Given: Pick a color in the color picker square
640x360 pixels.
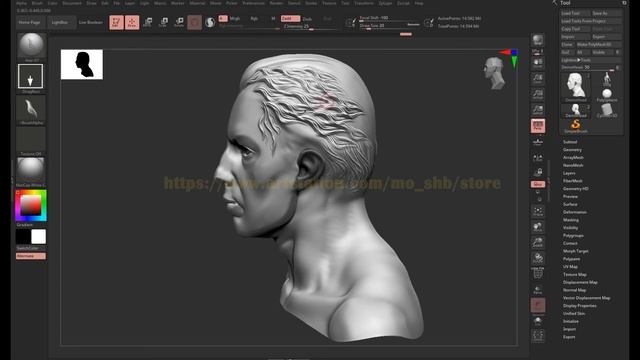Looking at the screenshot, I should pos(31,205).
